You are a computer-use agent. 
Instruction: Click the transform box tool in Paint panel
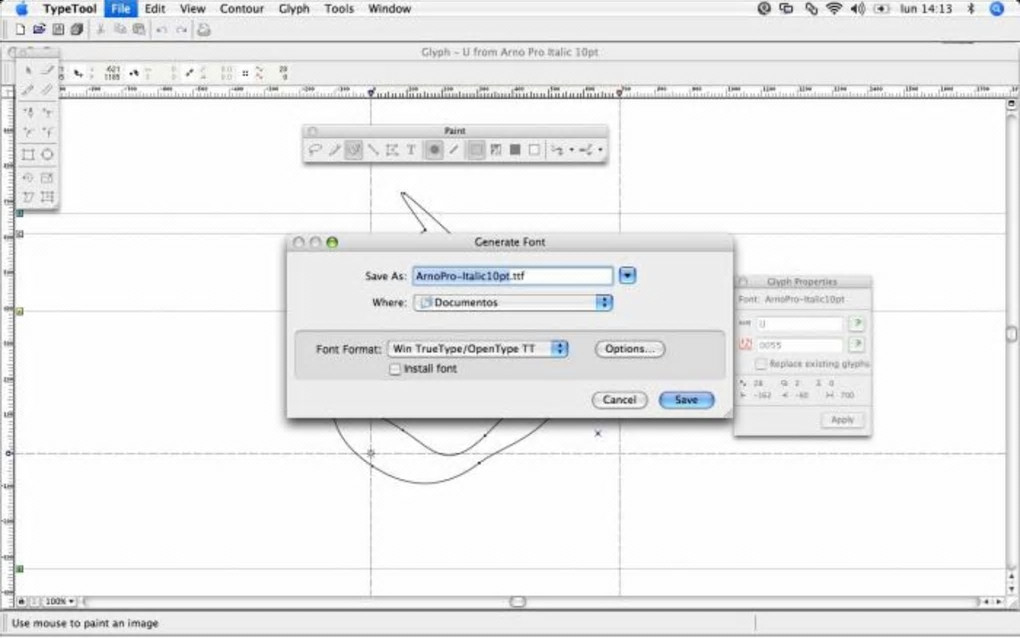click(392, 150)
